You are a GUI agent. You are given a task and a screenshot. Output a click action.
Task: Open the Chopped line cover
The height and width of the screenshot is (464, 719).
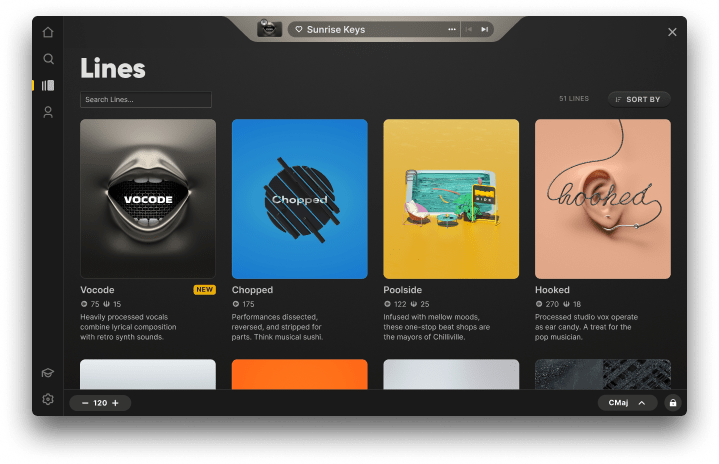tap(299, 199)
